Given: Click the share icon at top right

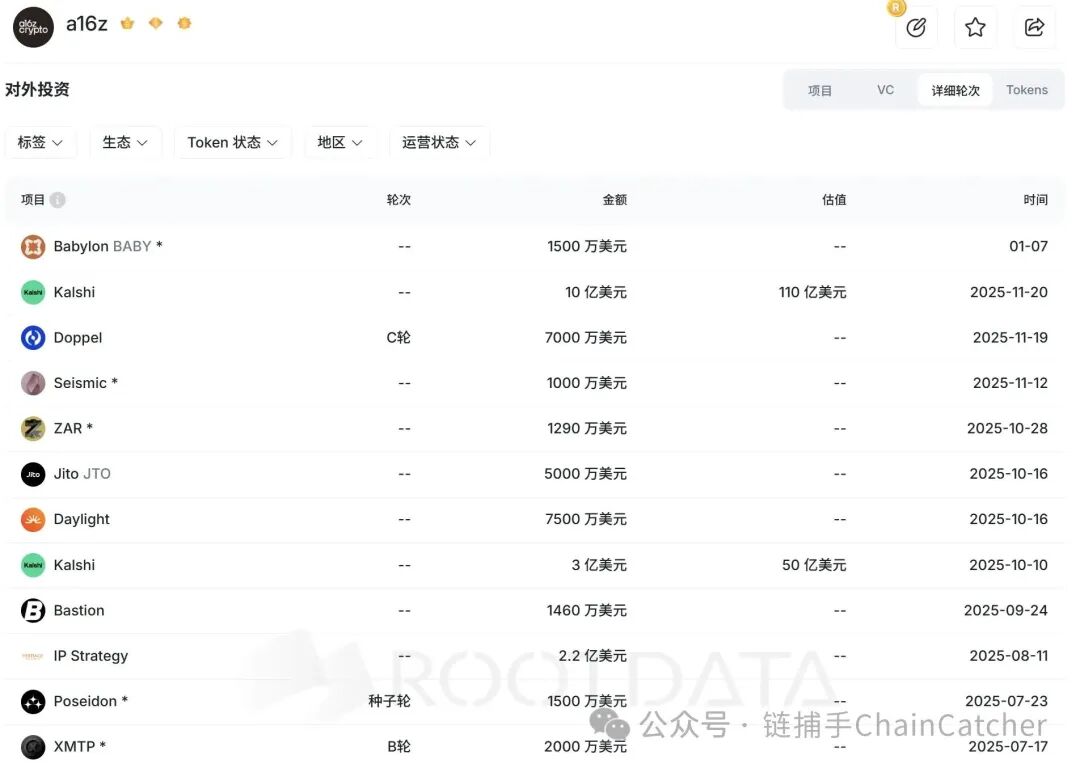Looking at the screenshot, I should coord(1034,27).
